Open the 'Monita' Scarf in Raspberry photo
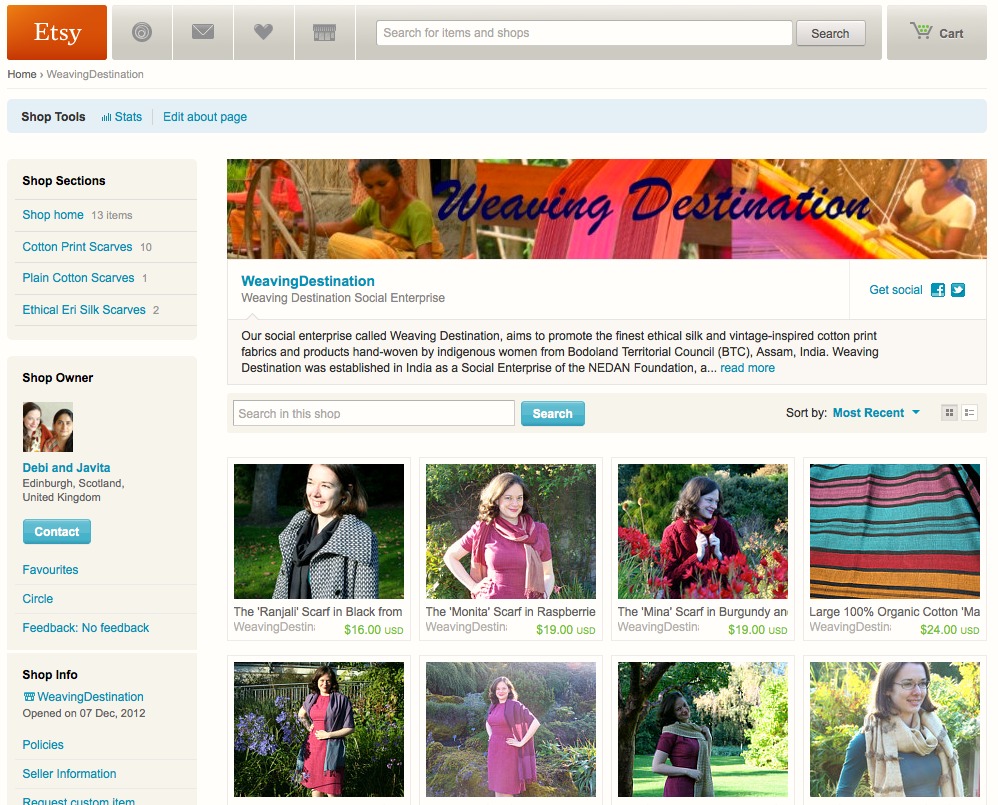Screen dimensions: 998x805 [x=510, y=531]
